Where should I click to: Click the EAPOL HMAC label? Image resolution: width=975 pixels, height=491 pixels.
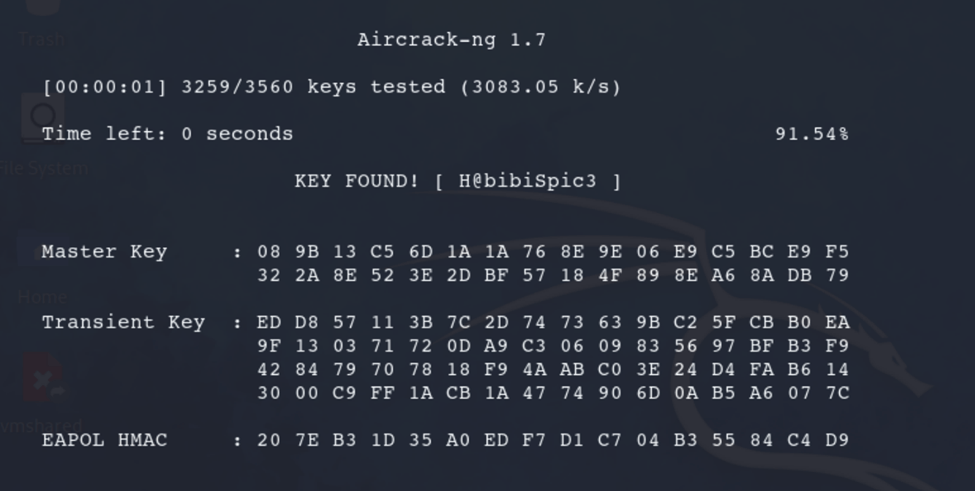pos(104,440)
